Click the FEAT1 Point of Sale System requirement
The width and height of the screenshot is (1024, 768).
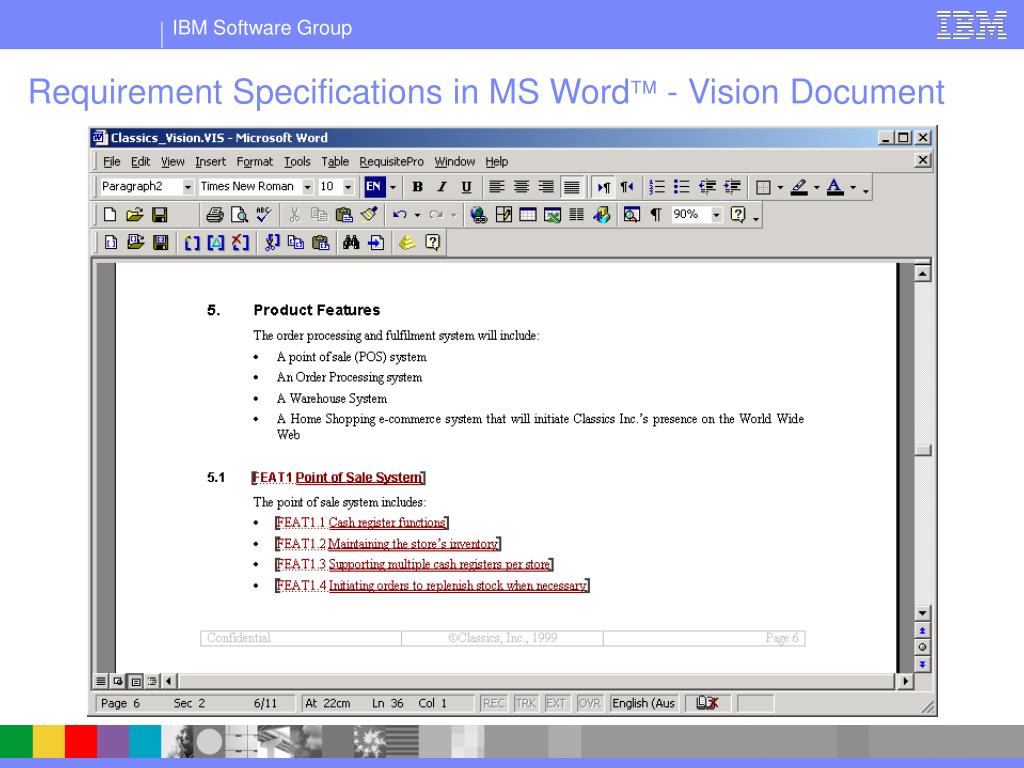click(x=338, y=477)
